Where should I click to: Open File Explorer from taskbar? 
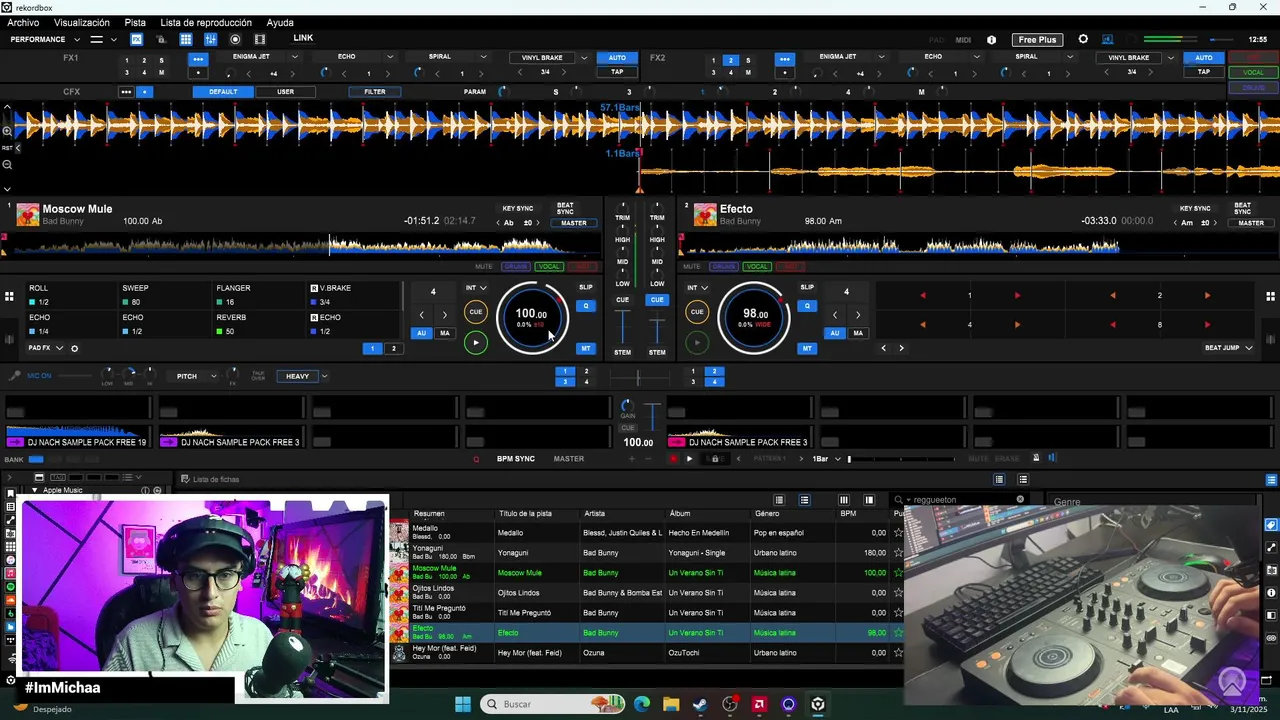click(671, 704)
